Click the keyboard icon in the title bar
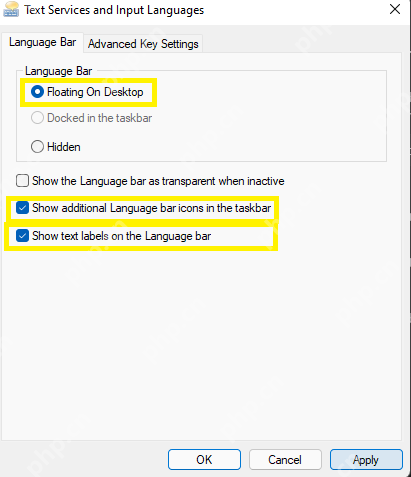411x477 pixels. coord(11,10)
